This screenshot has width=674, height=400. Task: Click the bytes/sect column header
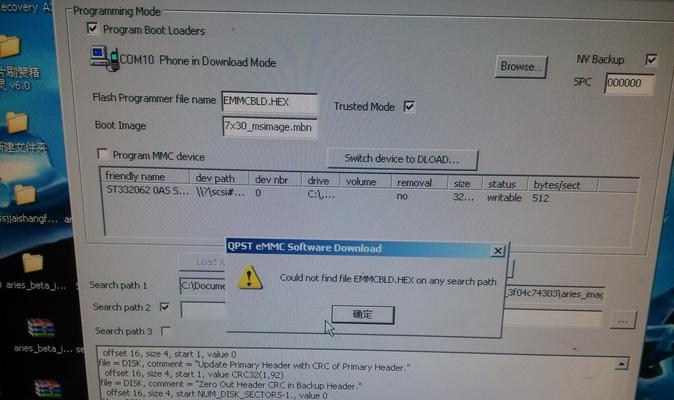coord(562,185)
